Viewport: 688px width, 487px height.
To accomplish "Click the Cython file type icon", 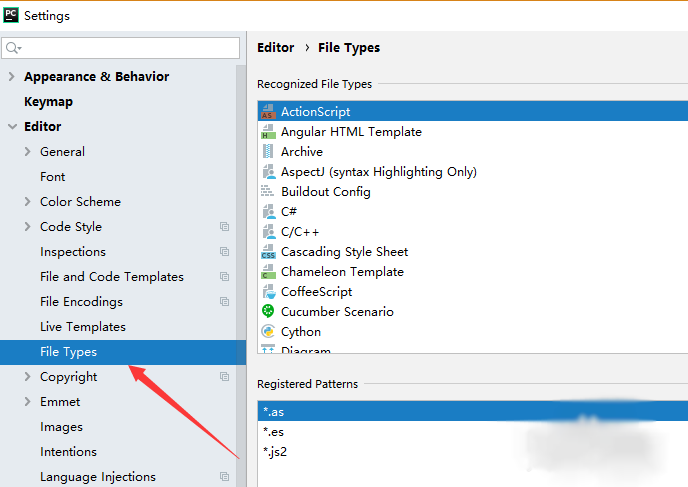I will click(x=268, y=332).
